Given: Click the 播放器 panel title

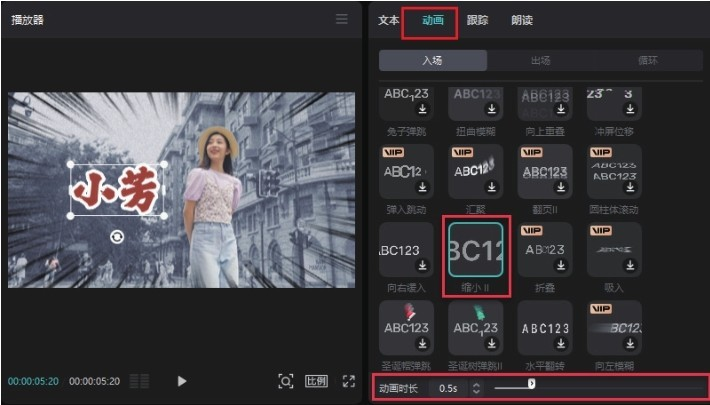Looking at the screenshot, I should click(28, 20).
